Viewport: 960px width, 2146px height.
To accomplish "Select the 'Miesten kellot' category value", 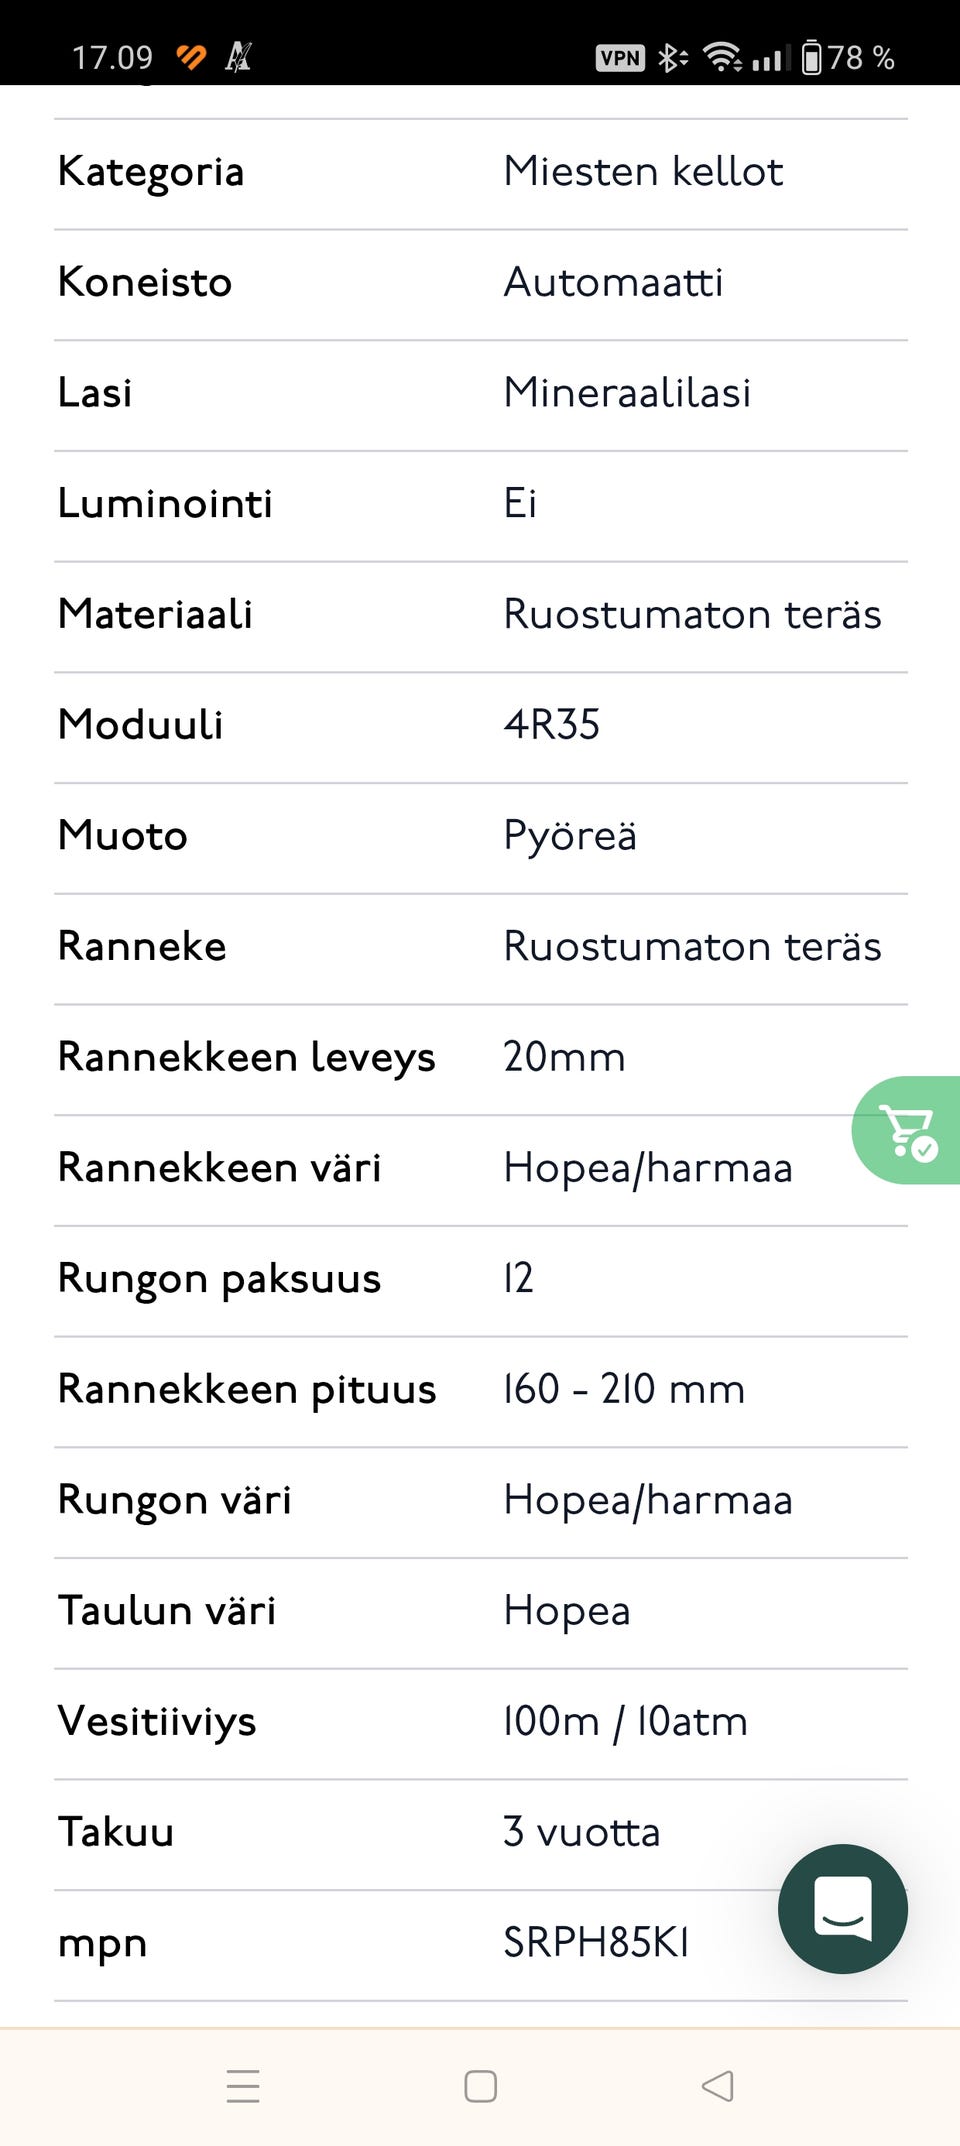I will 643,172.
